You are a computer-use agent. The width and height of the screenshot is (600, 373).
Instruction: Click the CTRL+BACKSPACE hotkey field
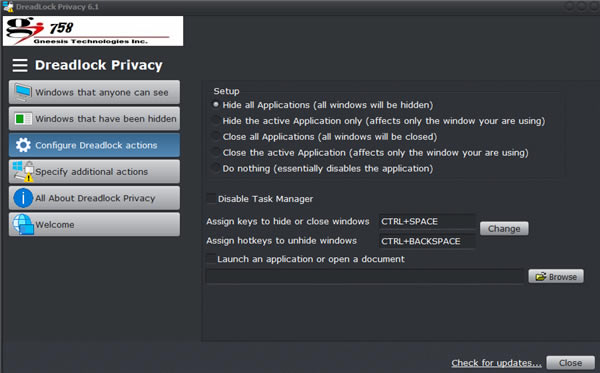point(427,241)
